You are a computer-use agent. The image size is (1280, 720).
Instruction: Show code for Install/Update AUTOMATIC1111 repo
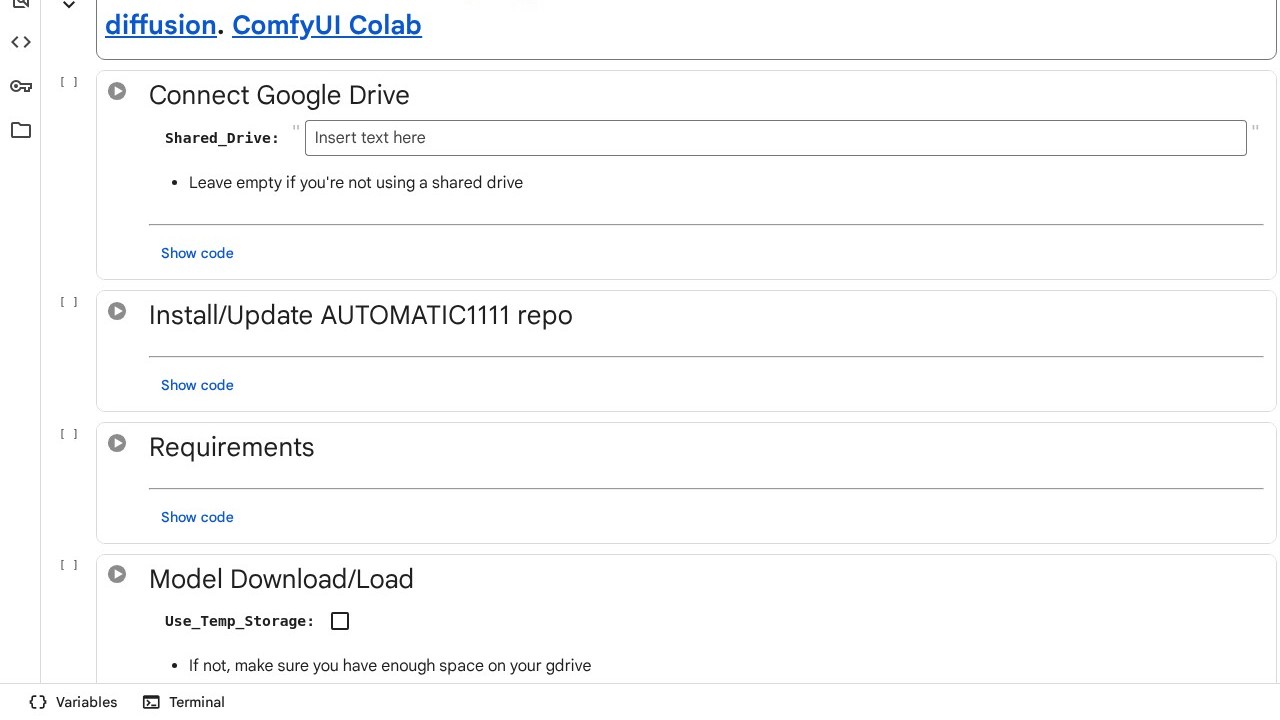pos(197,385)
